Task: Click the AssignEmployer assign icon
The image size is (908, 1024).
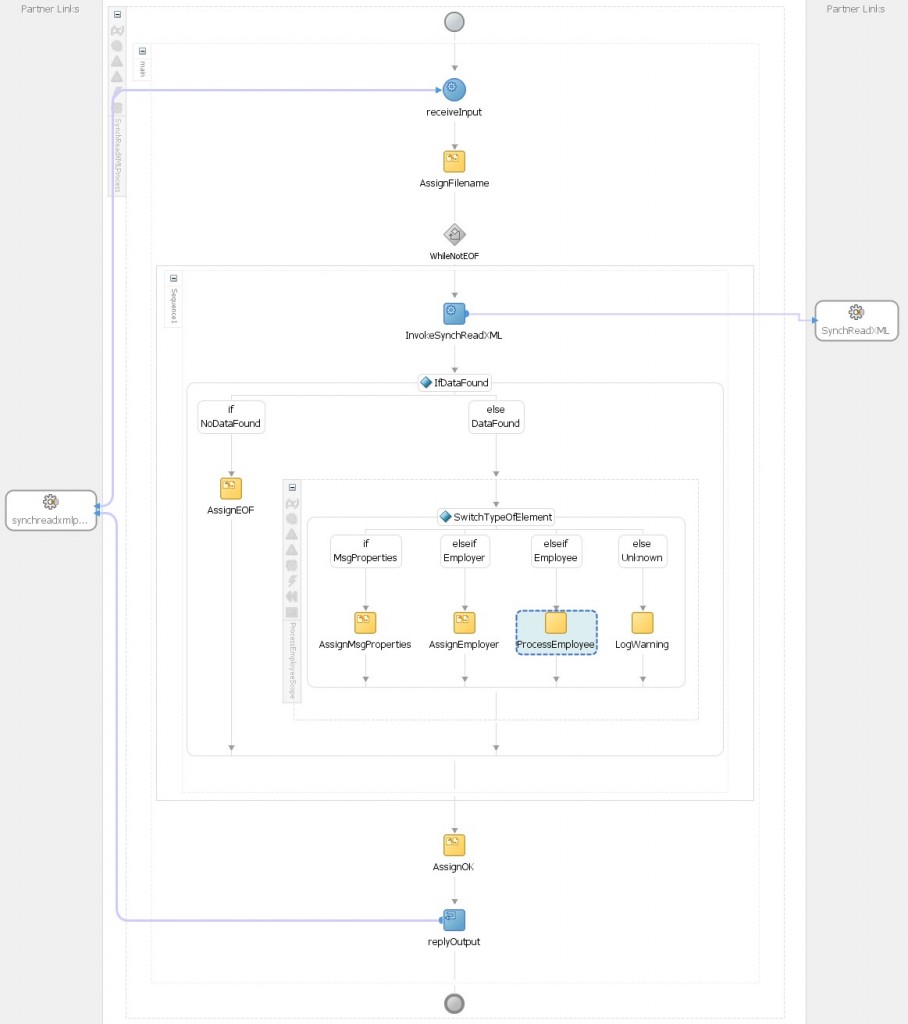Action: point(464,623)
